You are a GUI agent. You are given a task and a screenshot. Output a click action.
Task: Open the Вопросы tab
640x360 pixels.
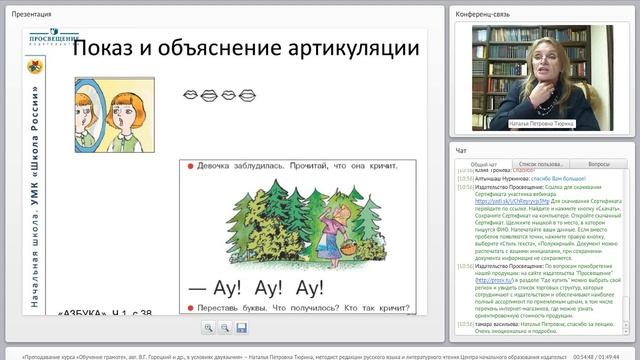(x=599, y=164)
